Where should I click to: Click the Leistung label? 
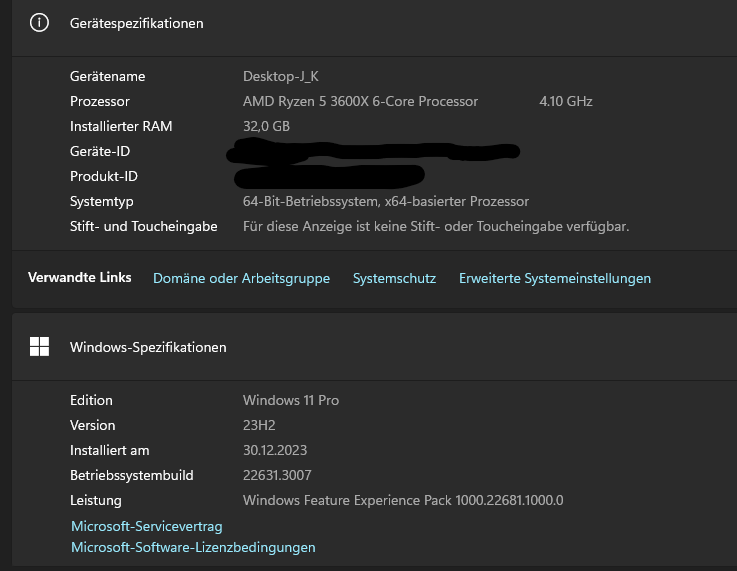point(95,500)
